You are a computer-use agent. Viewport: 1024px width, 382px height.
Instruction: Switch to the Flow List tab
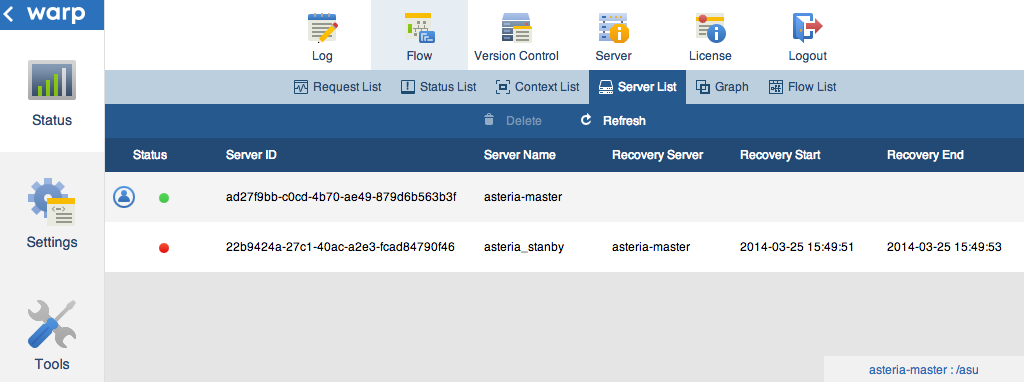pos(802,87)
